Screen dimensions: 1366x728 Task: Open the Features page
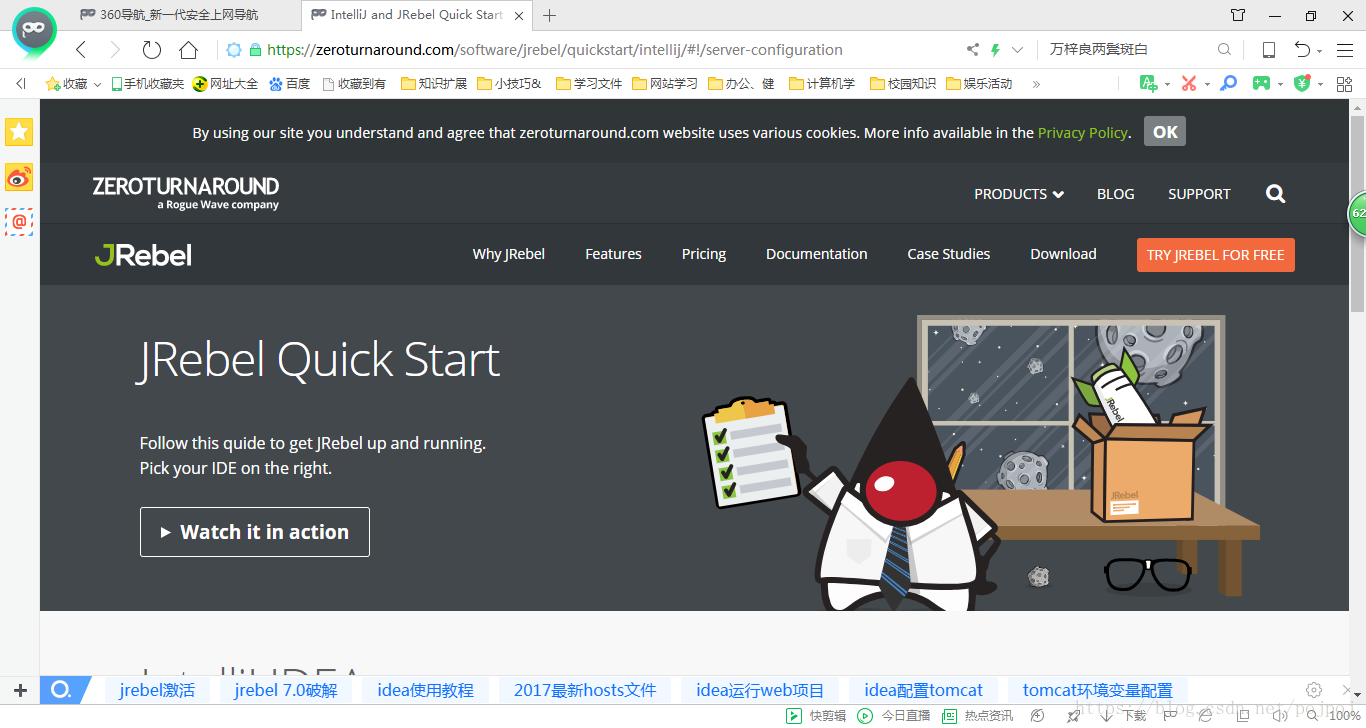pyautogui.click(x=613, y=254)
